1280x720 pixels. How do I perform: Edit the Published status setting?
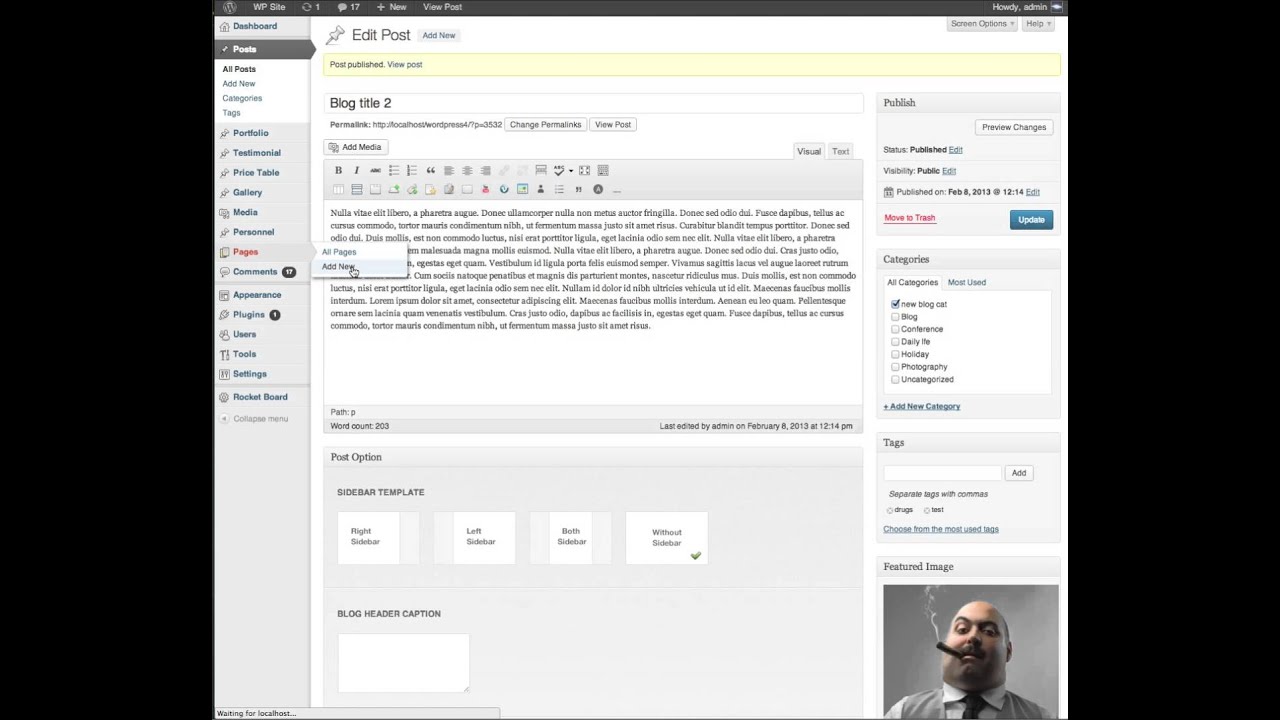click(x=955, y=150)
